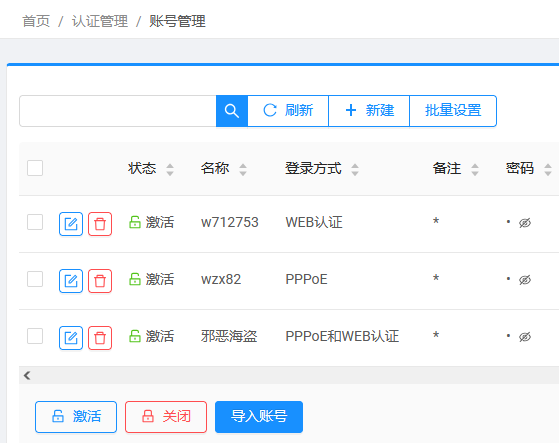
Task: Check the w712753 row checkbox
Action: pyautogui.click(x=35, y=222)
